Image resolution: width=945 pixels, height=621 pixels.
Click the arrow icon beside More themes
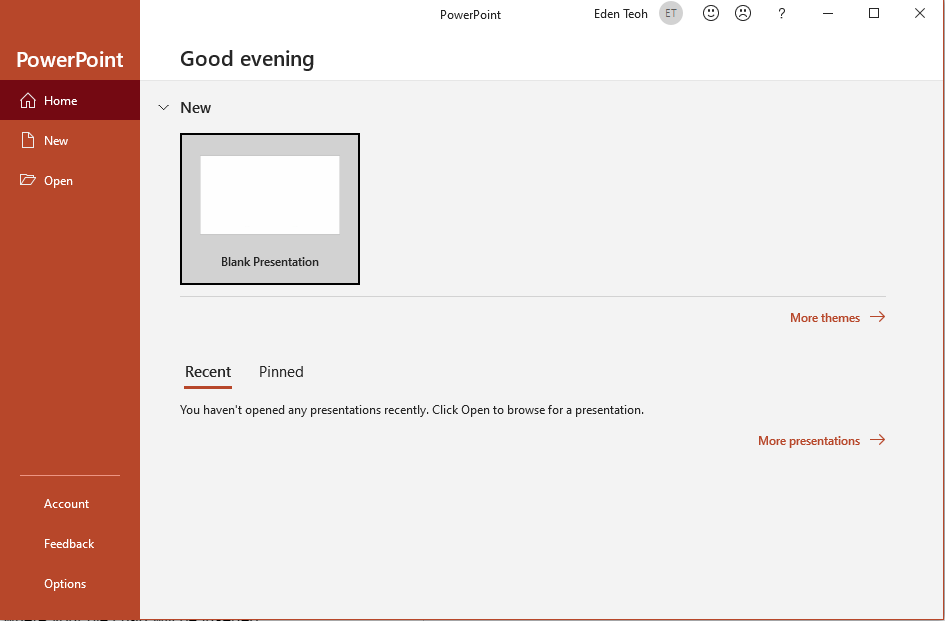(x=877, y=317)
